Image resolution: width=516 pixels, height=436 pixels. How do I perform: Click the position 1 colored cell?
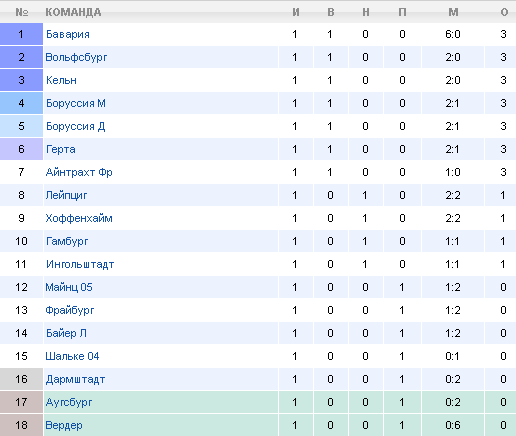point(21,34)
